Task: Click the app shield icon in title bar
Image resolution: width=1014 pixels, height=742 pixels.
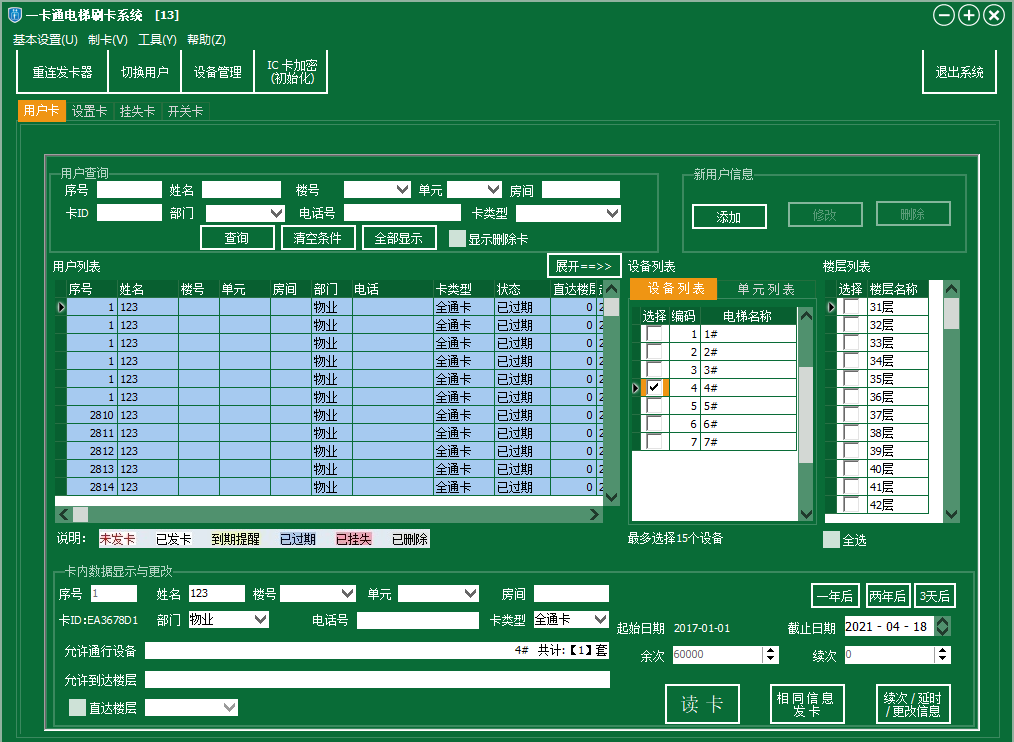Action: (14, 15)
